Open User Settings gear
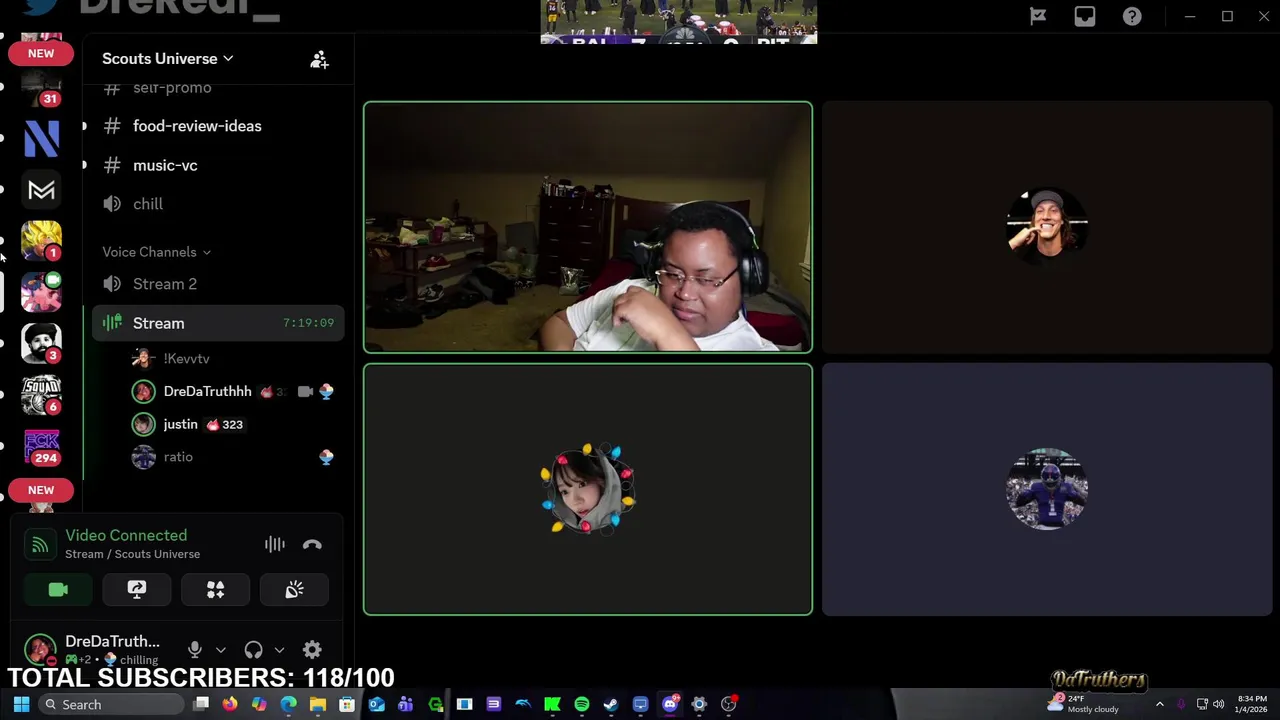The width and height of the screenshot is (1280, 720). (x=312, y=650)
